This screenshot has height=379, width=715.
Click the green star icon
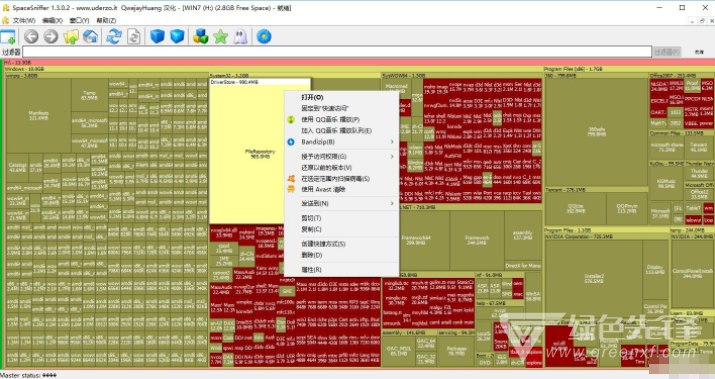click(x=220, y=36)
